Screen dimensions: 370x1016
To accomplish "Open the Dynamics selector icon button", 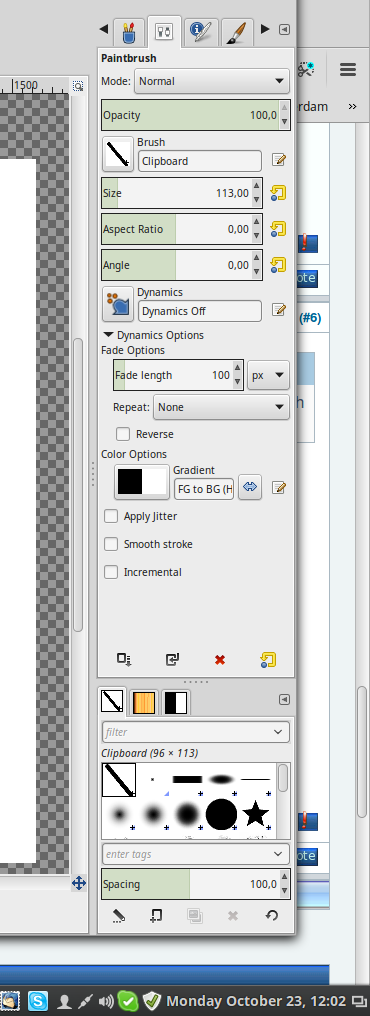I will (118, 304).
